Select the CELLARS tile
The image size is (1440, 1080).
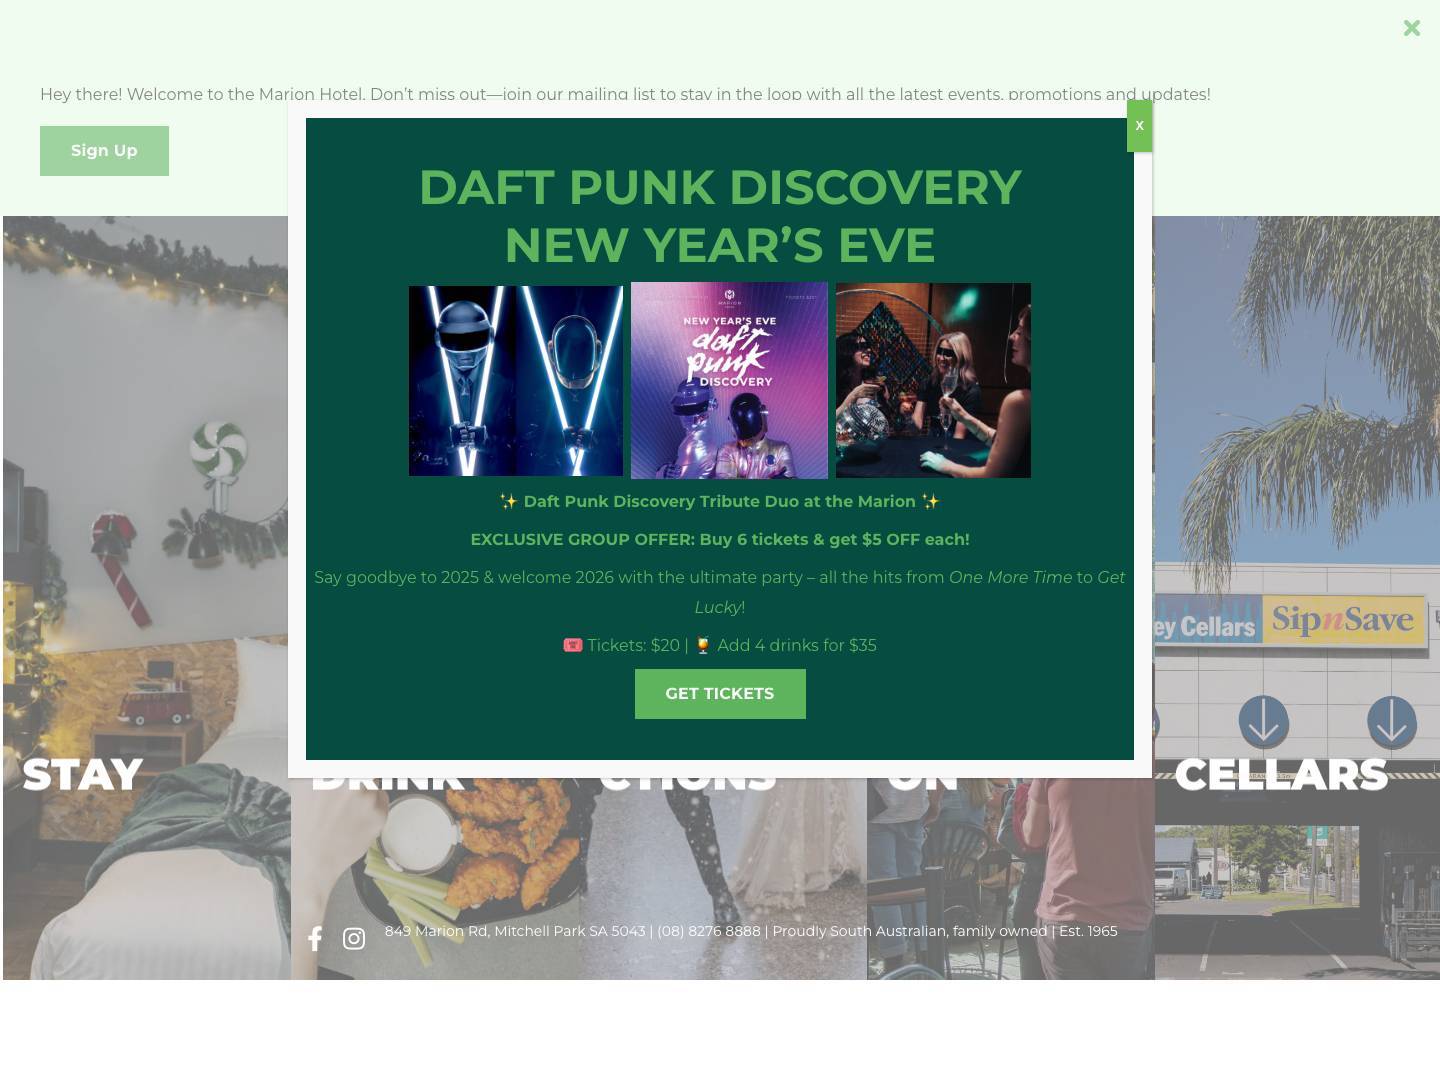pos(1297,598)
